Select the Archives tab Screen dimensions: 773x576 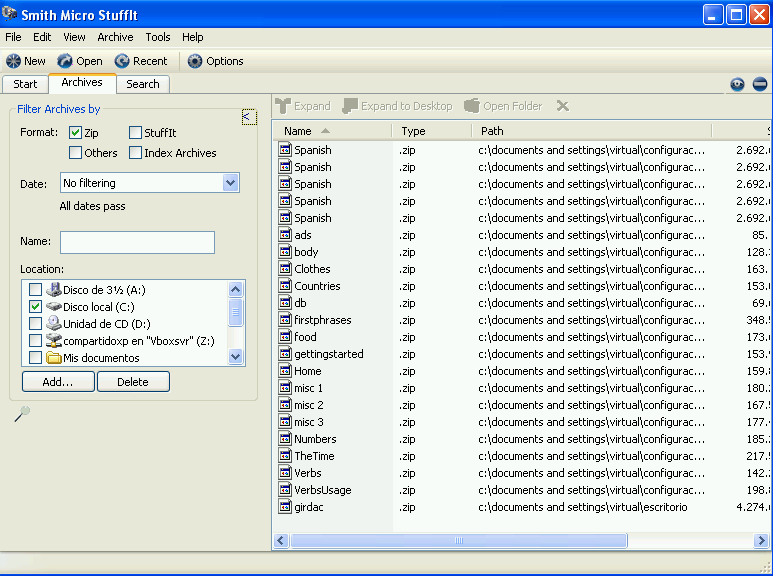[82, 83]
